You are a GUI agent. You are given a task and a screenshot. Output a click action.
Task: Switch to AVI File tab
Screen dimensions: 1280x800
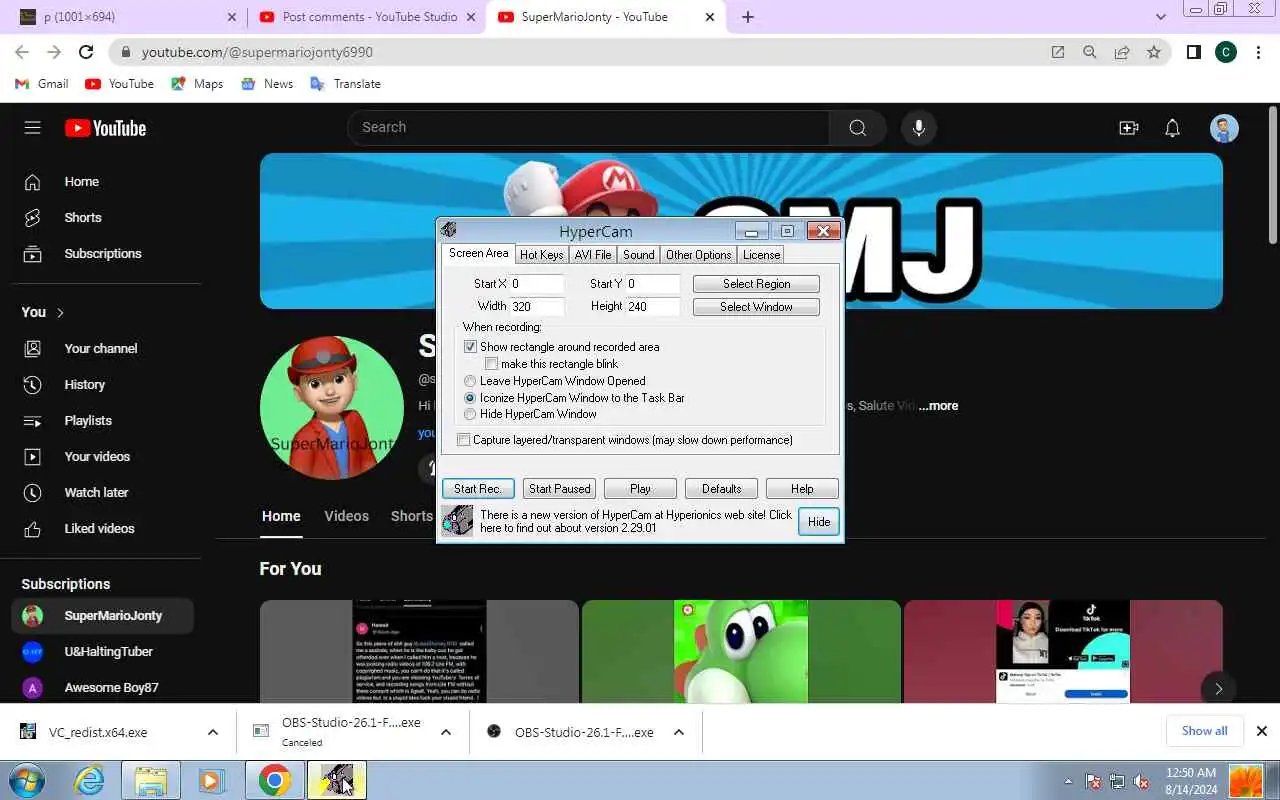tap(593, 255)
